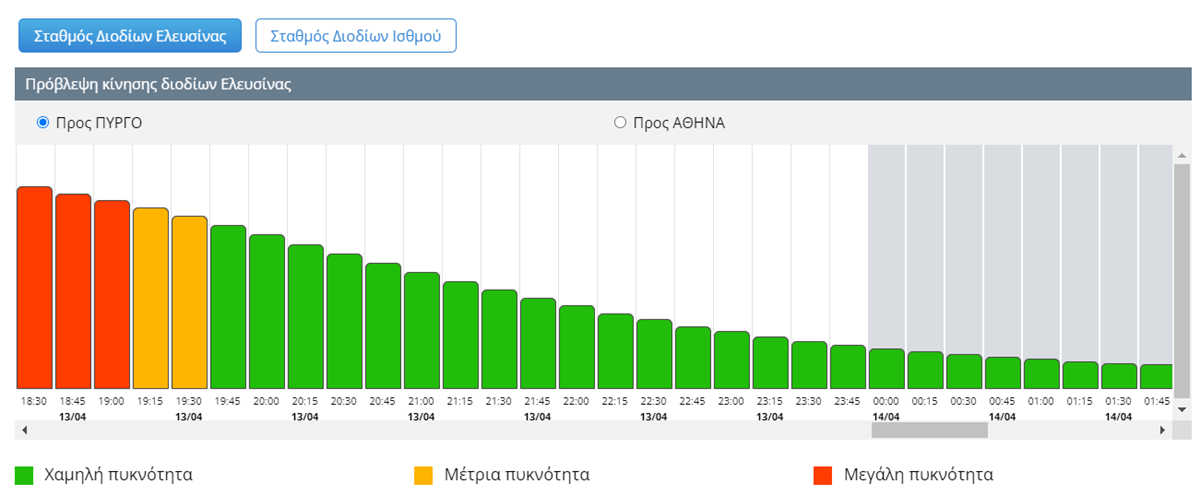Image resolution: width=1200 pixels, height=495 pixels.
Task: Choose the Προς ΑΘΗΝΑ radio option
Action: point(620,123)
